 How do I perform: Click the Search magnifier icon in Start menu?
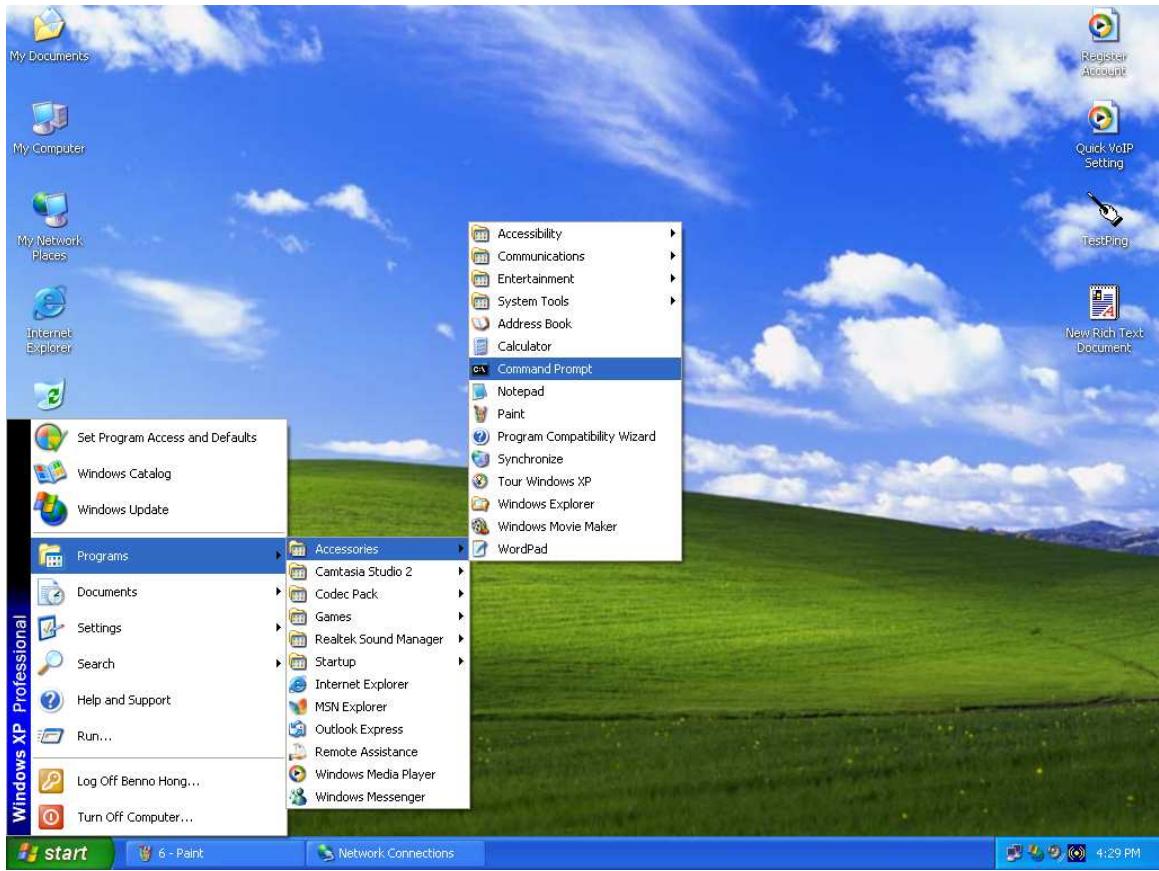coord(50,663)
